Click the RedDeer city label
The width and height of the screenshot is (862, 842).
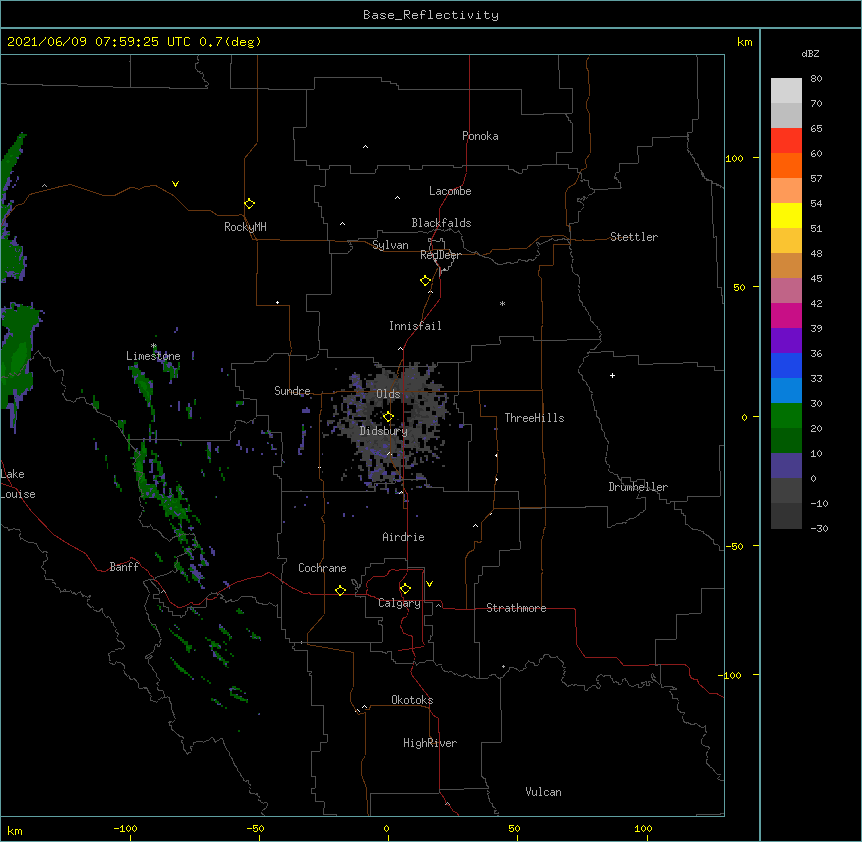(x=440, y=255)
